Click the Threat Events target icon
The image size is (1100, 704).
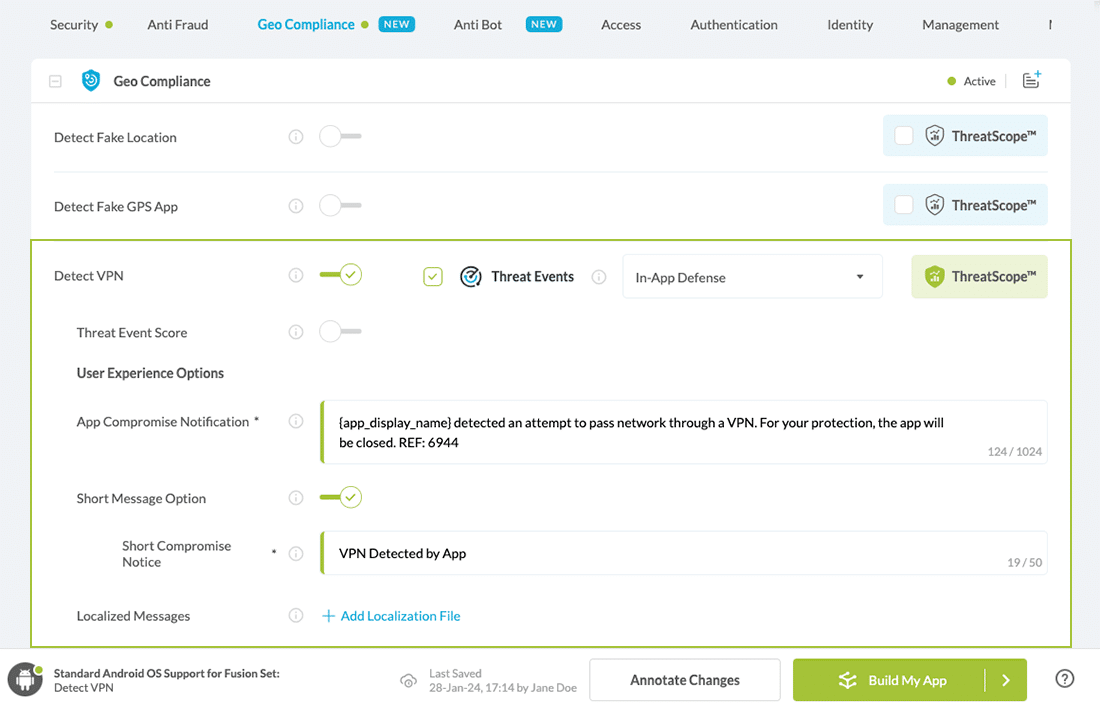tap(470, 276)
